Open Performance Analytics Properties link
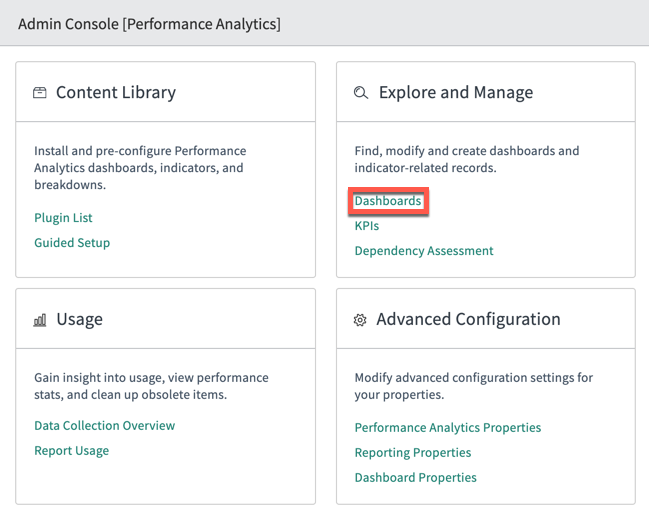 coord(448,427)
